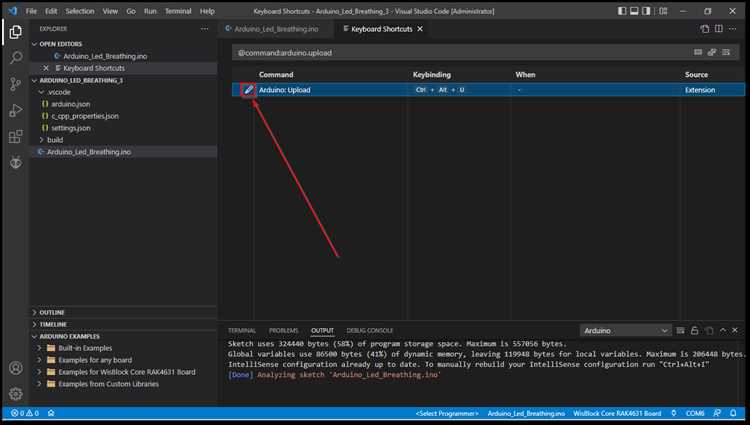
Task: Switch to the PROBLEMS panel tab
Action: click(x=283, y=330)
